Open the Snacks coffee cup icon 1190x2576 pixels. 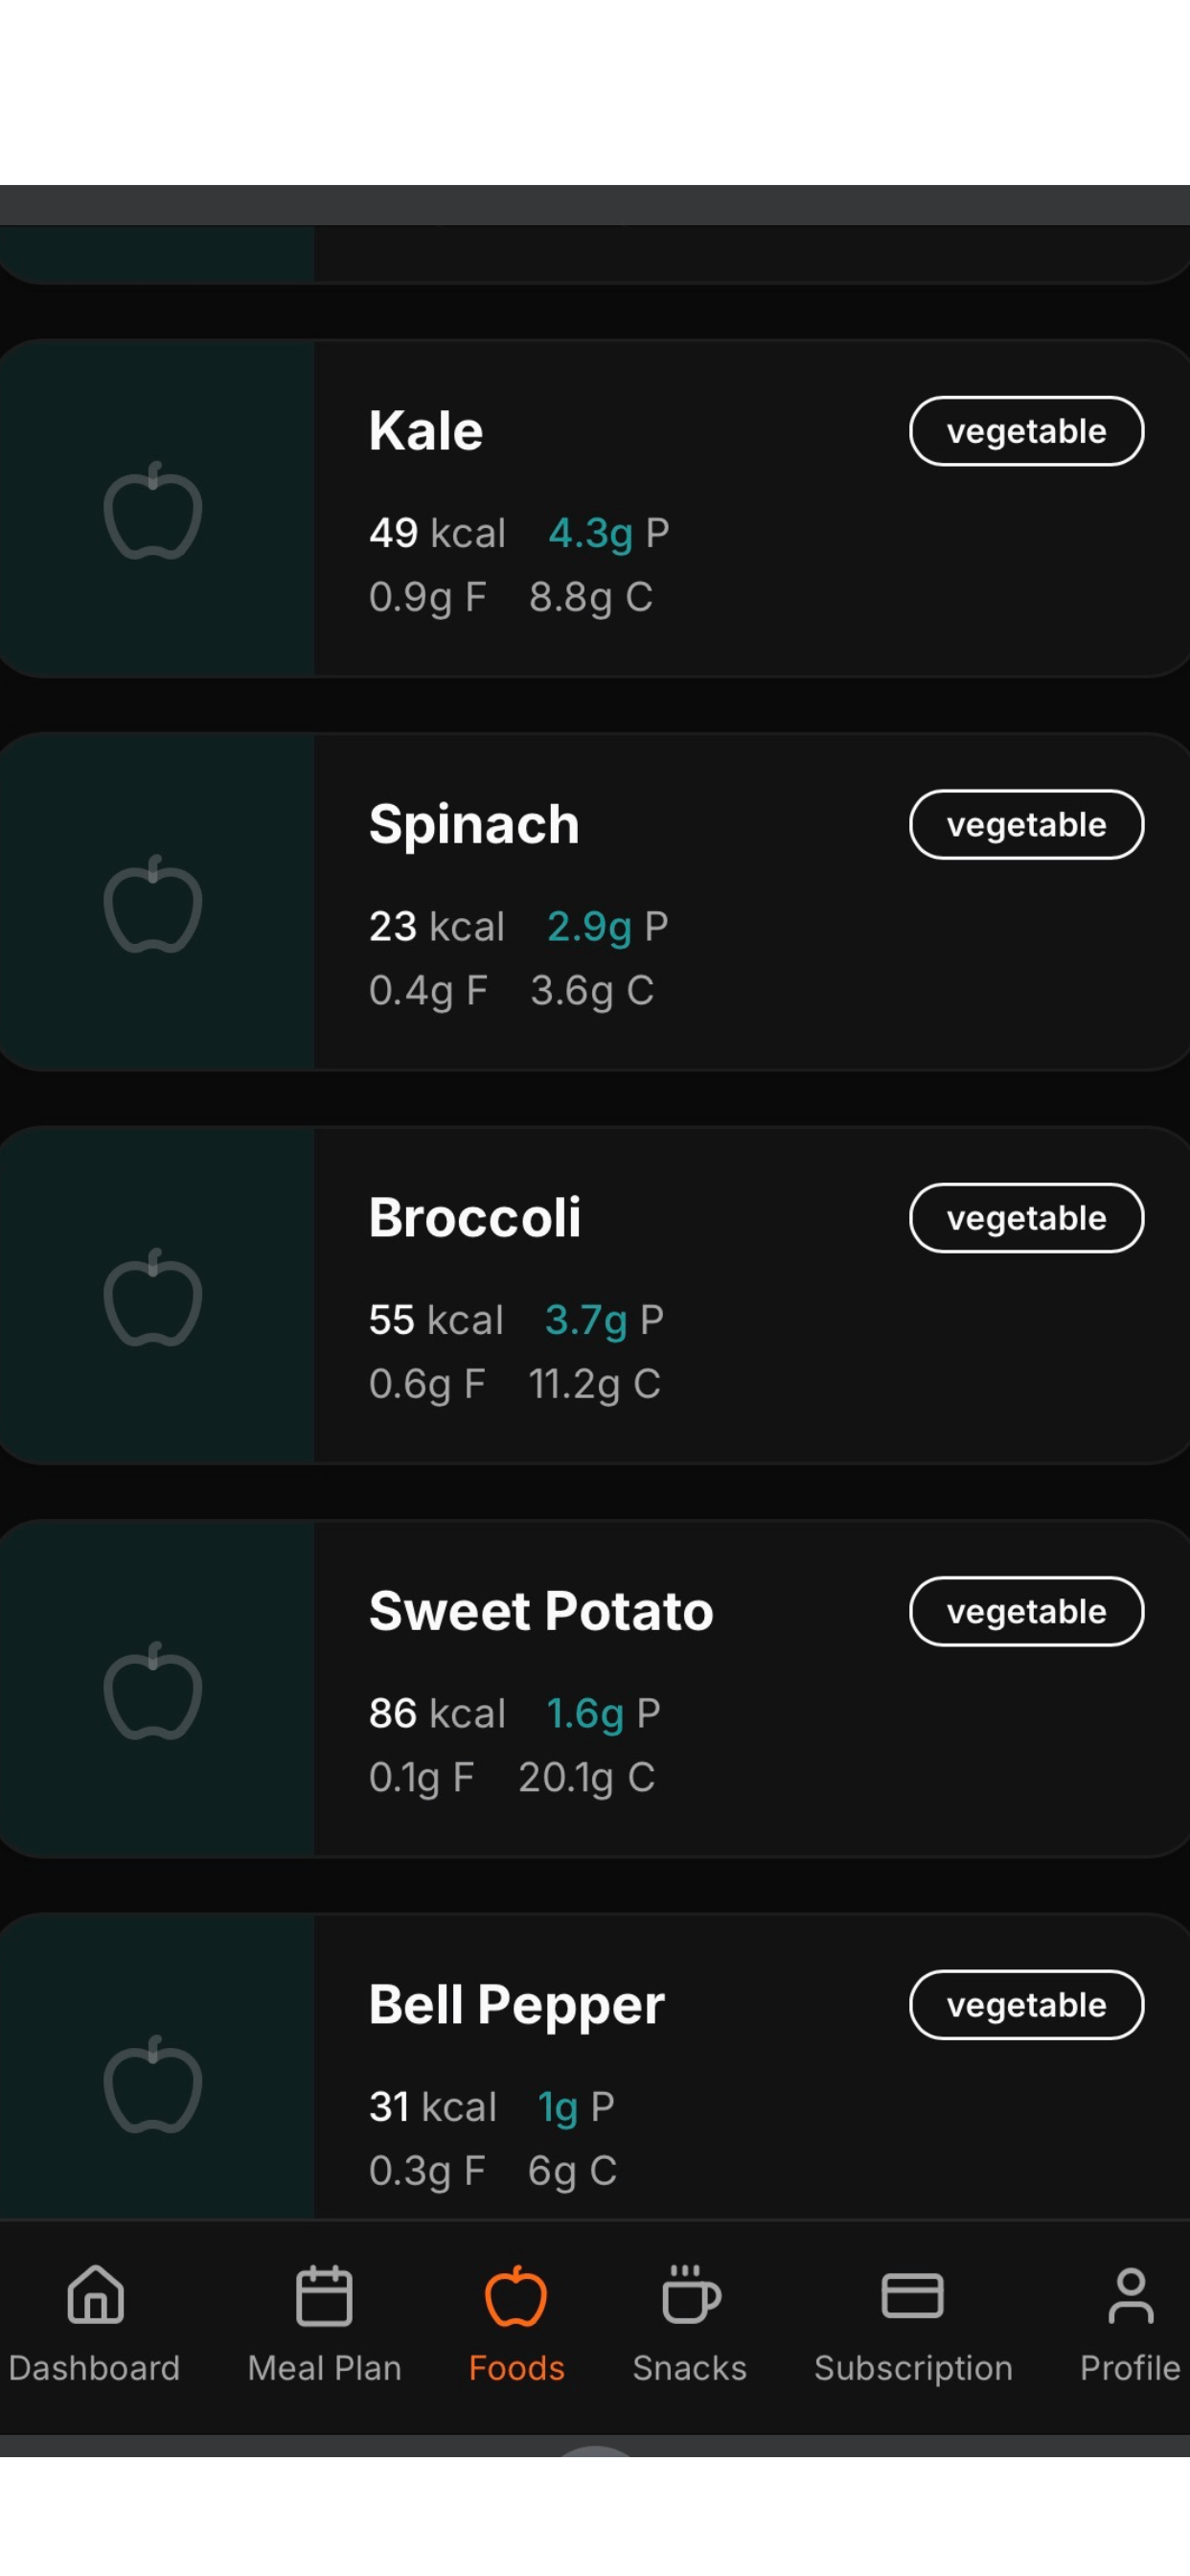point(690,2294)
